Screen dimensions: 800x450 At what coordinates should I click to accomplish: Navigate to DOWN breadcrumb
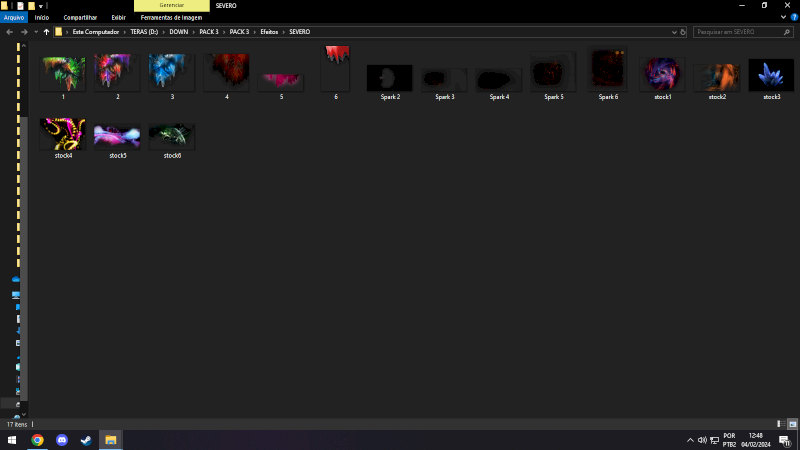pyautogui.click(x=179, y=32)
